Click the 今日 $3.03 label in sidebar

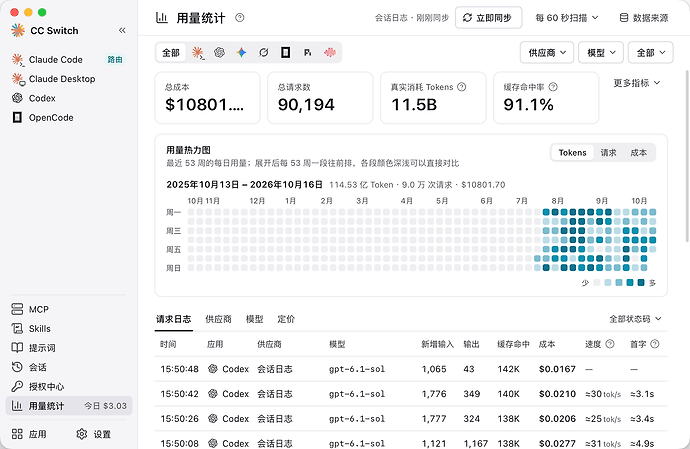click(106, 406)
